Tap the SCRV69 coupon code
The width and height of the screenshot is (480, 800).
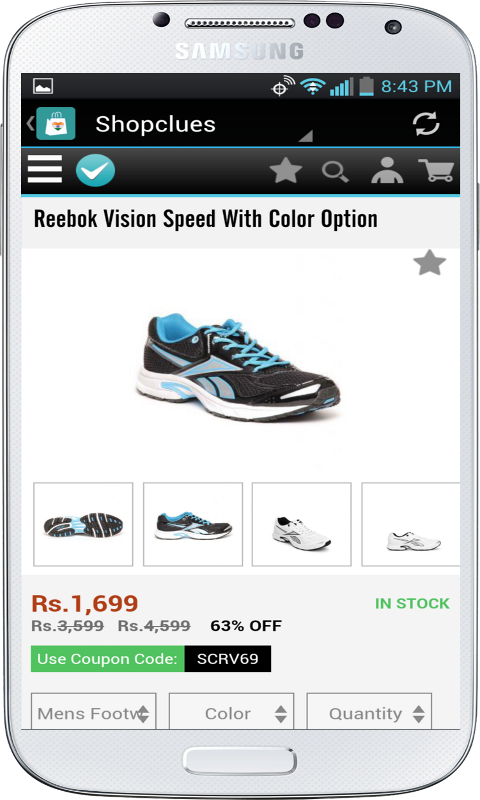228,659
